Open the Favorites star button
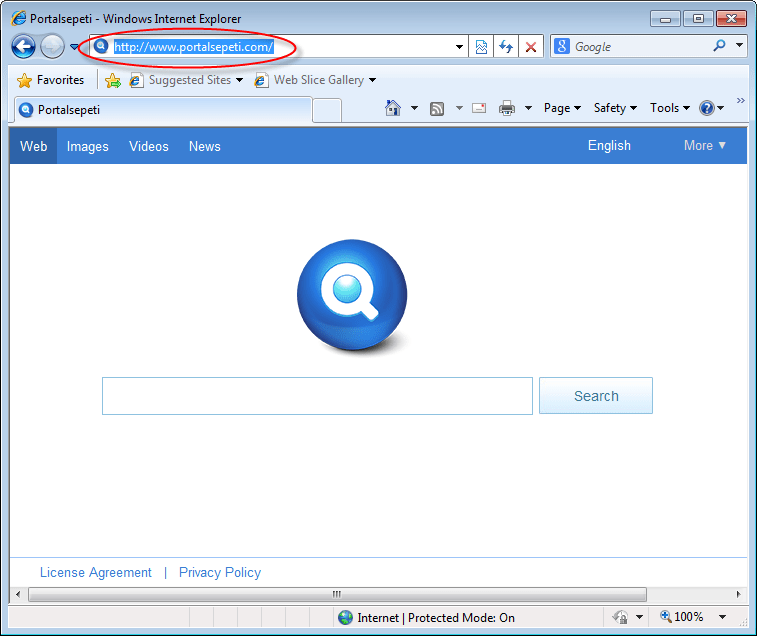 pos(51,80)
